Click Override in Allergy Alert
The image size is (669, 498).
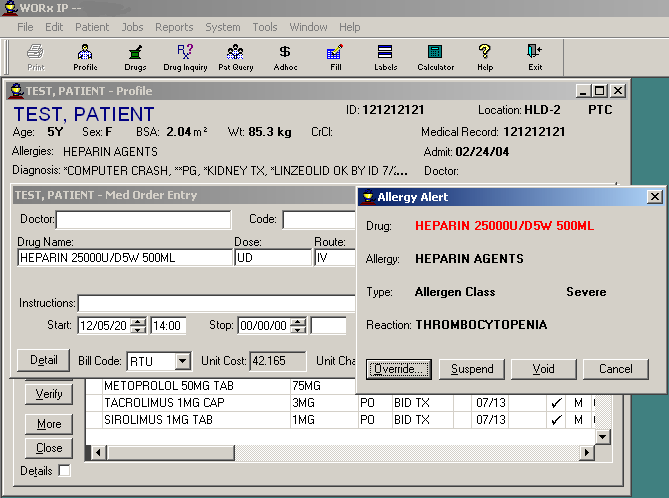coord(399,369)
